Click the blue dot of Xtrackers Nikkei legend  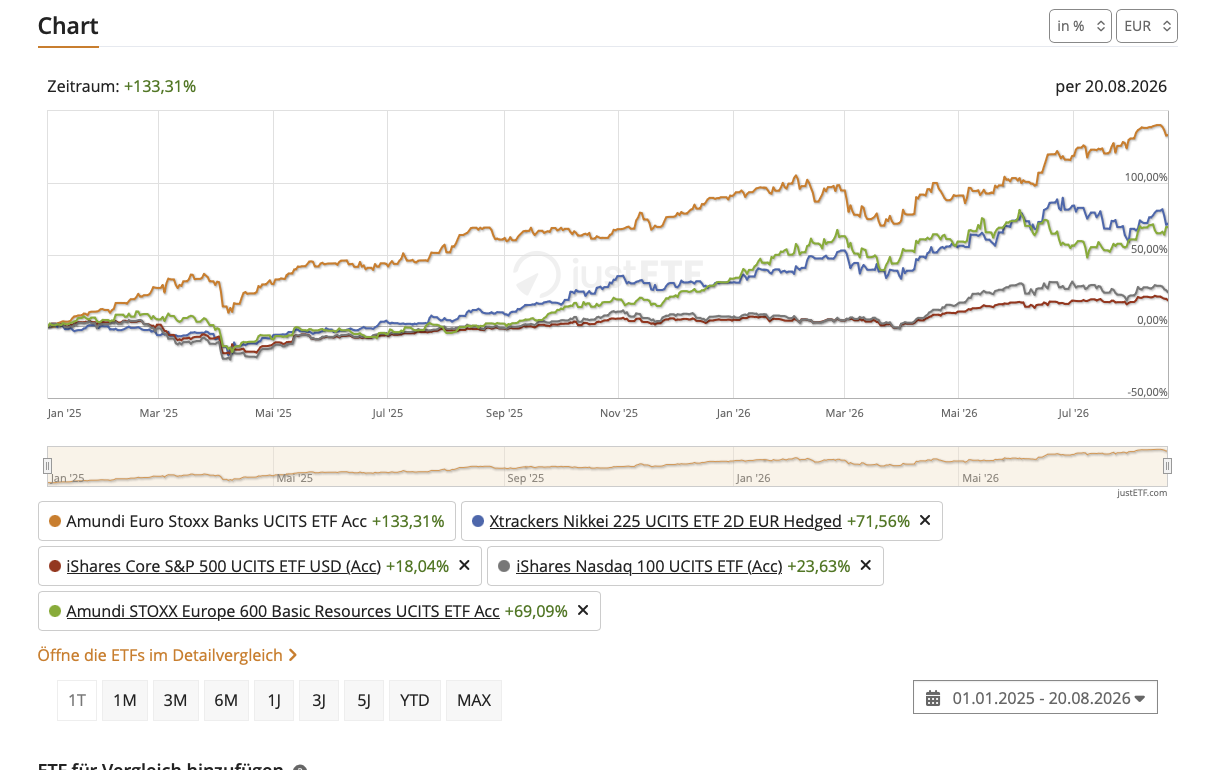[478, 521]
